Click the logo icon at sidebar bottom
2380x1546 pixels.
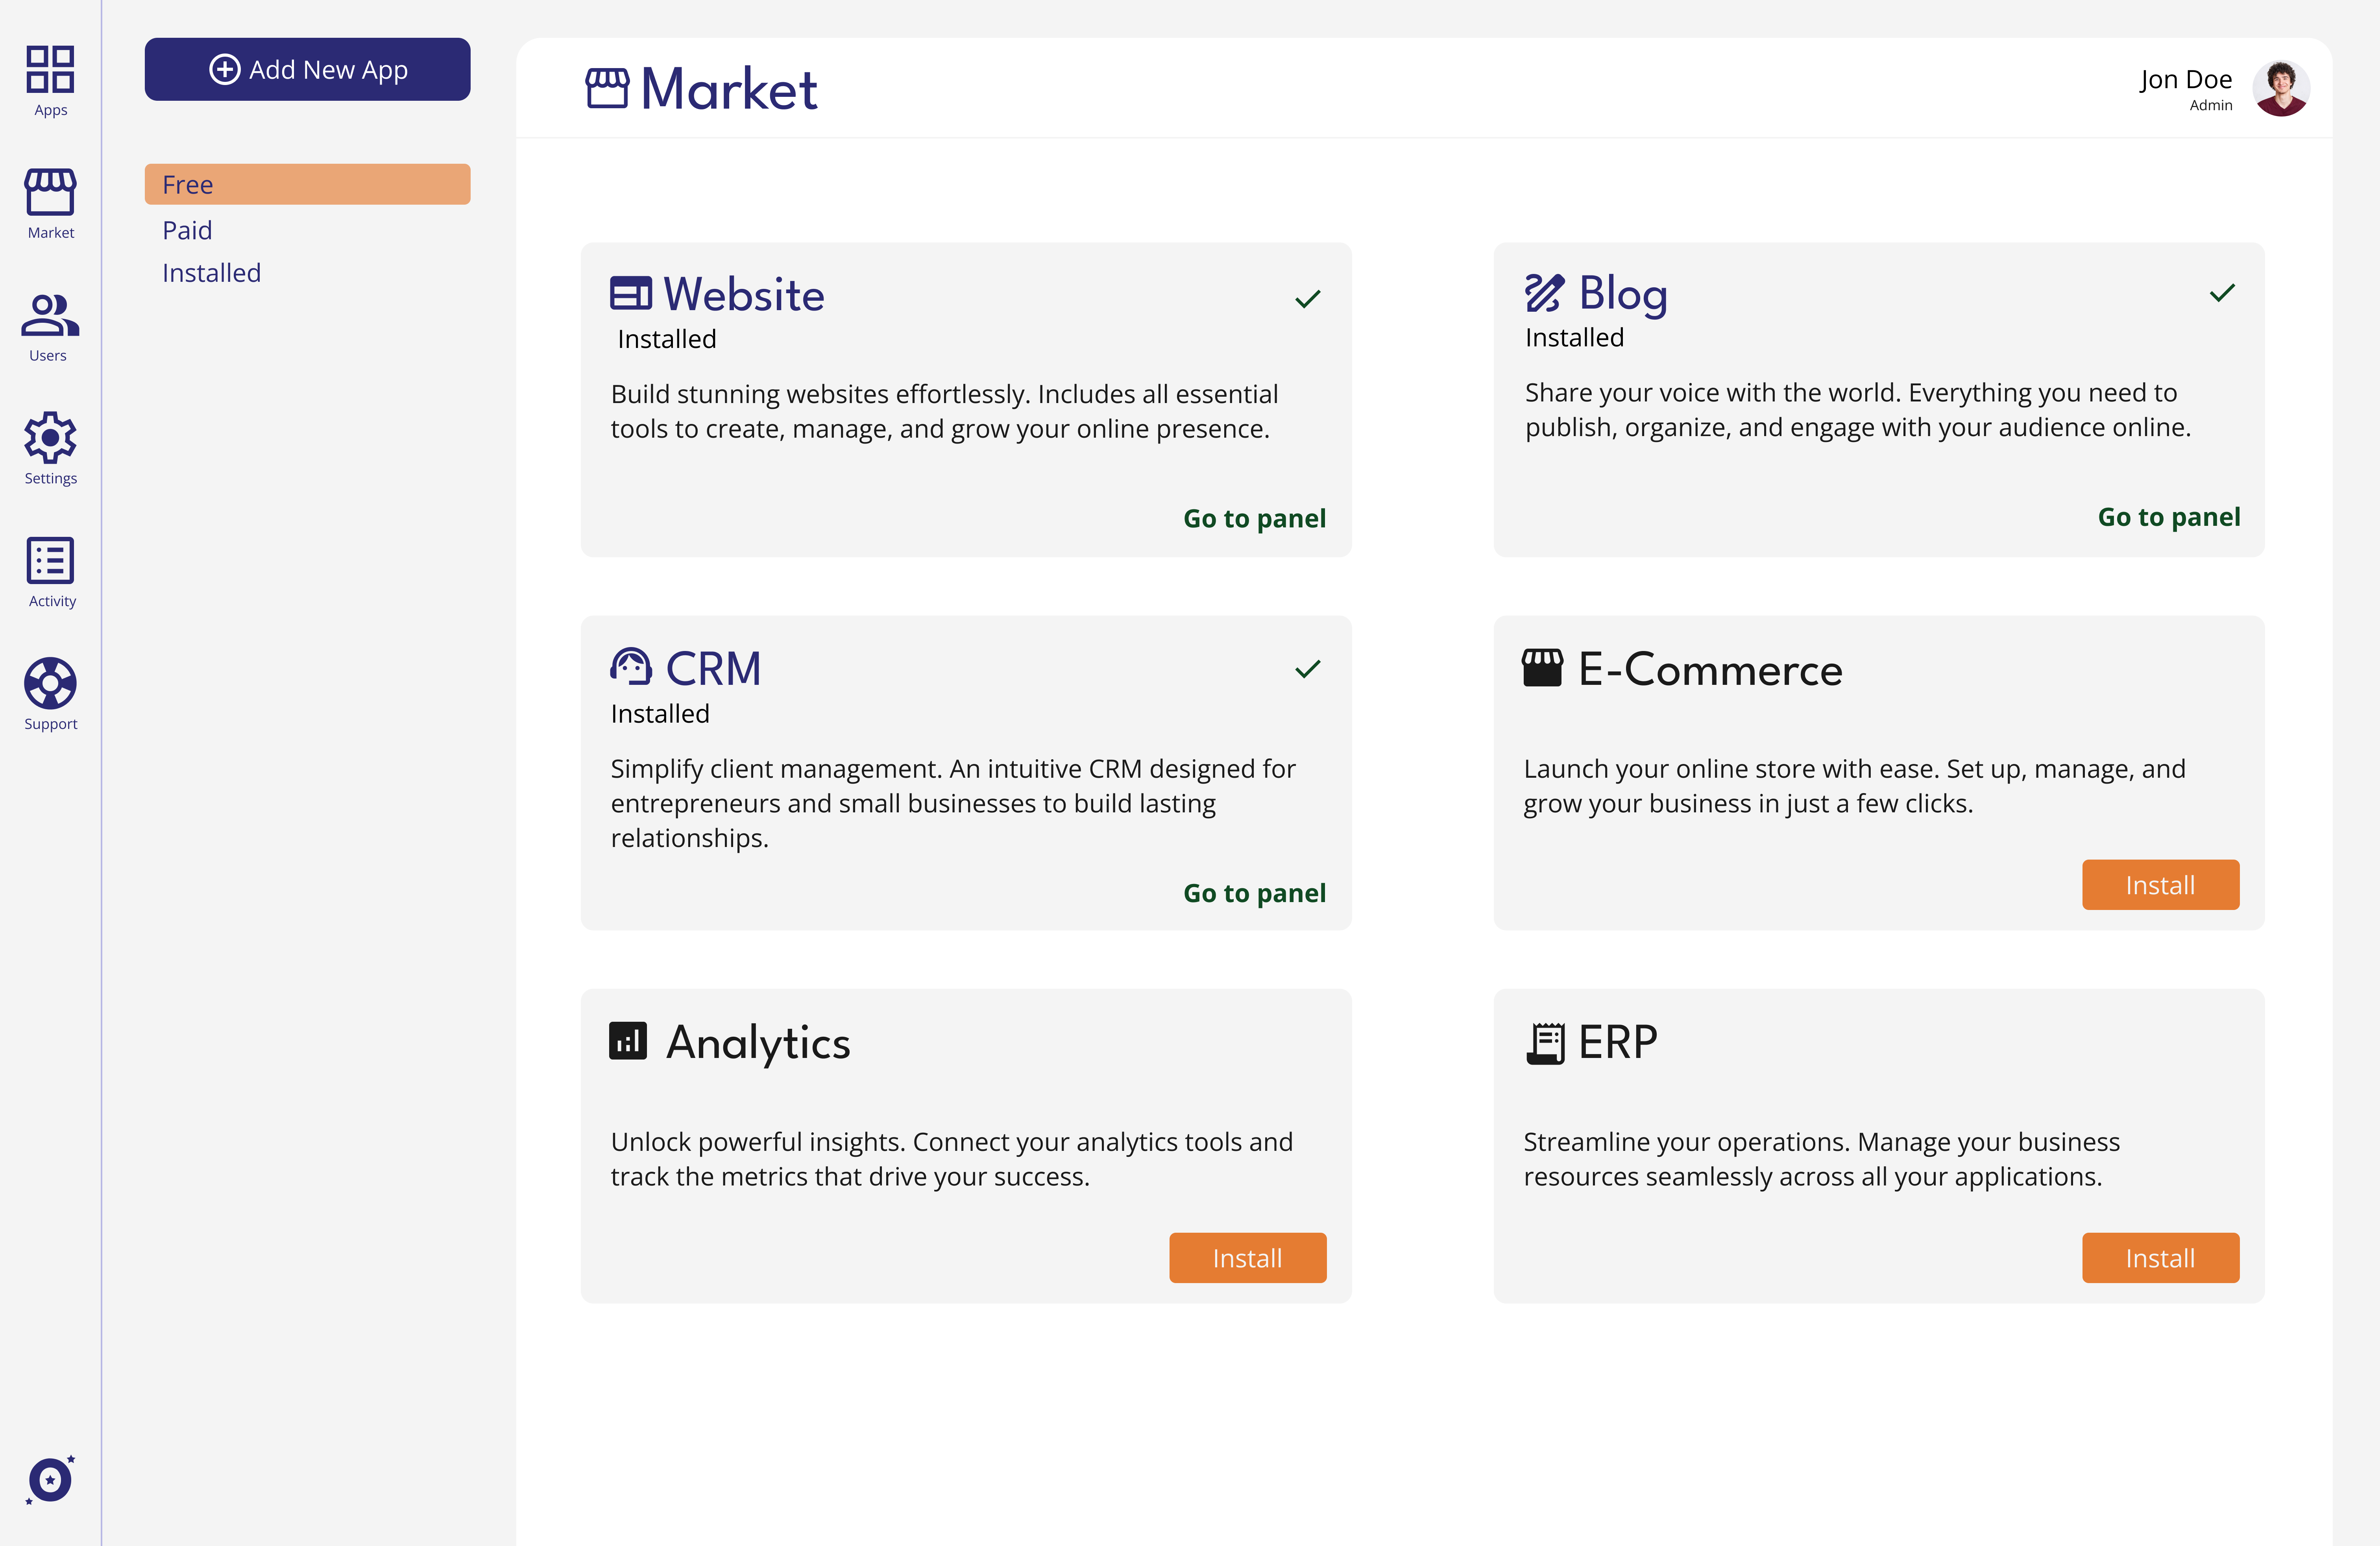pos(50,1479)
